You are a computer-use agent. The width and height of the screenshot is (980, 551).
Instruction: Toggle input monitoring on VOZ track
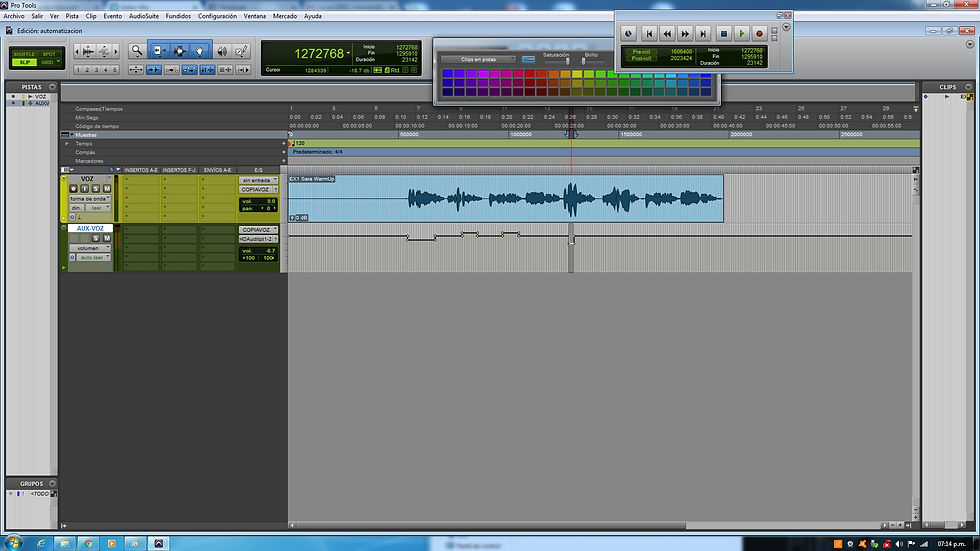point(84,188)
